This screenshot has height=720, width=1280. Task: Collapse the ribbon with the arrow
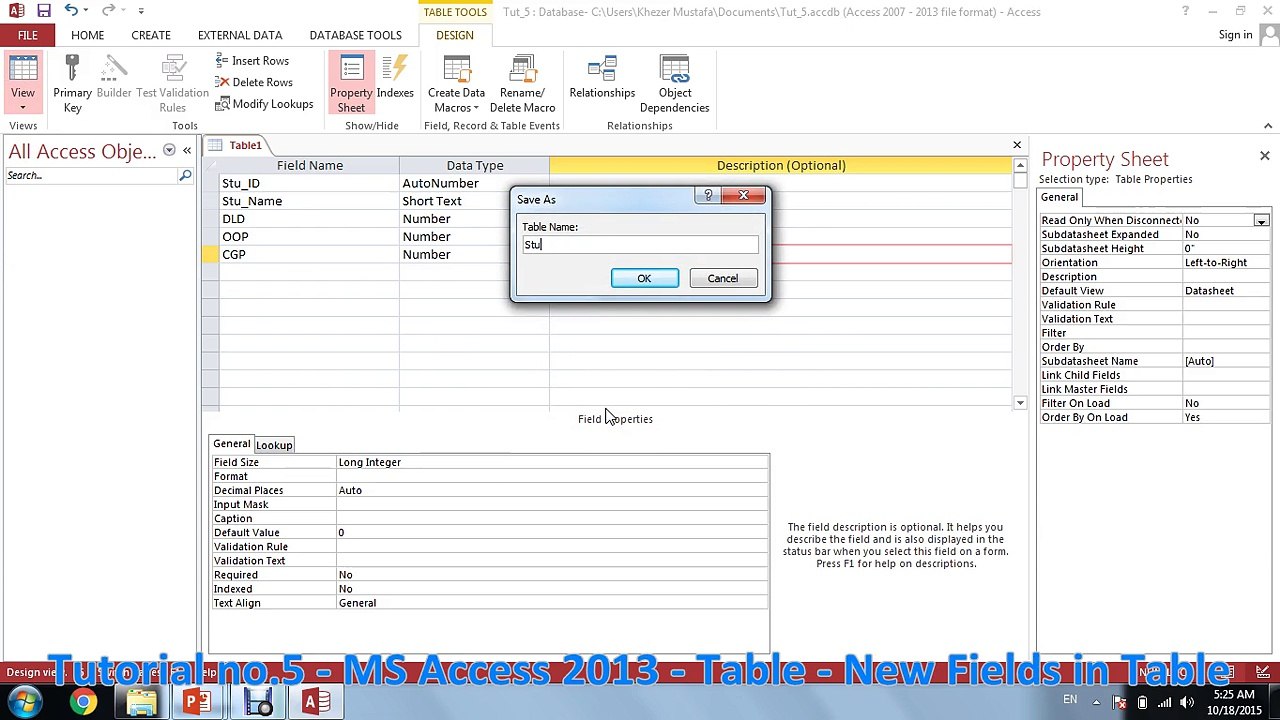coord(1268,126)
